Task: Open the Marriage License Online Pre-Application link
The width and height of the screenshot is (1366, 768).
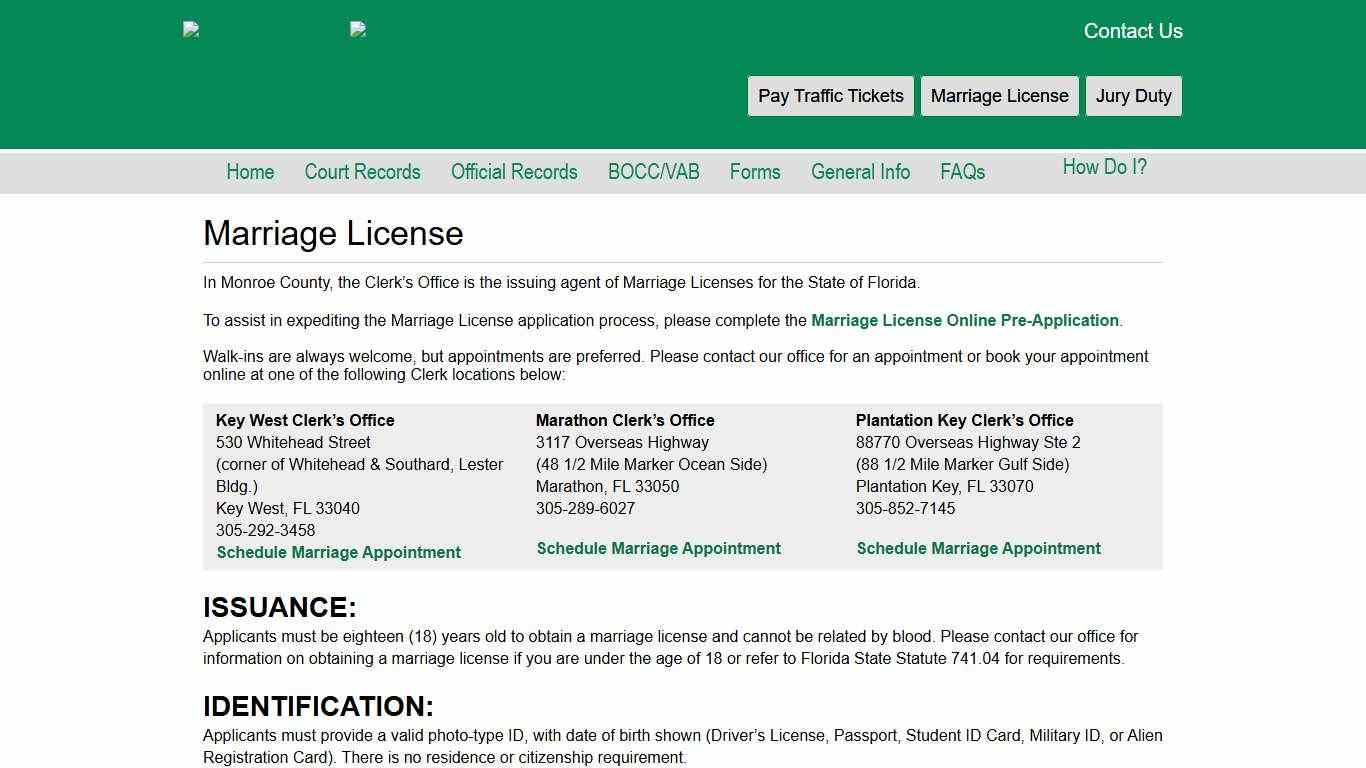Action: (x=965, y=320)
